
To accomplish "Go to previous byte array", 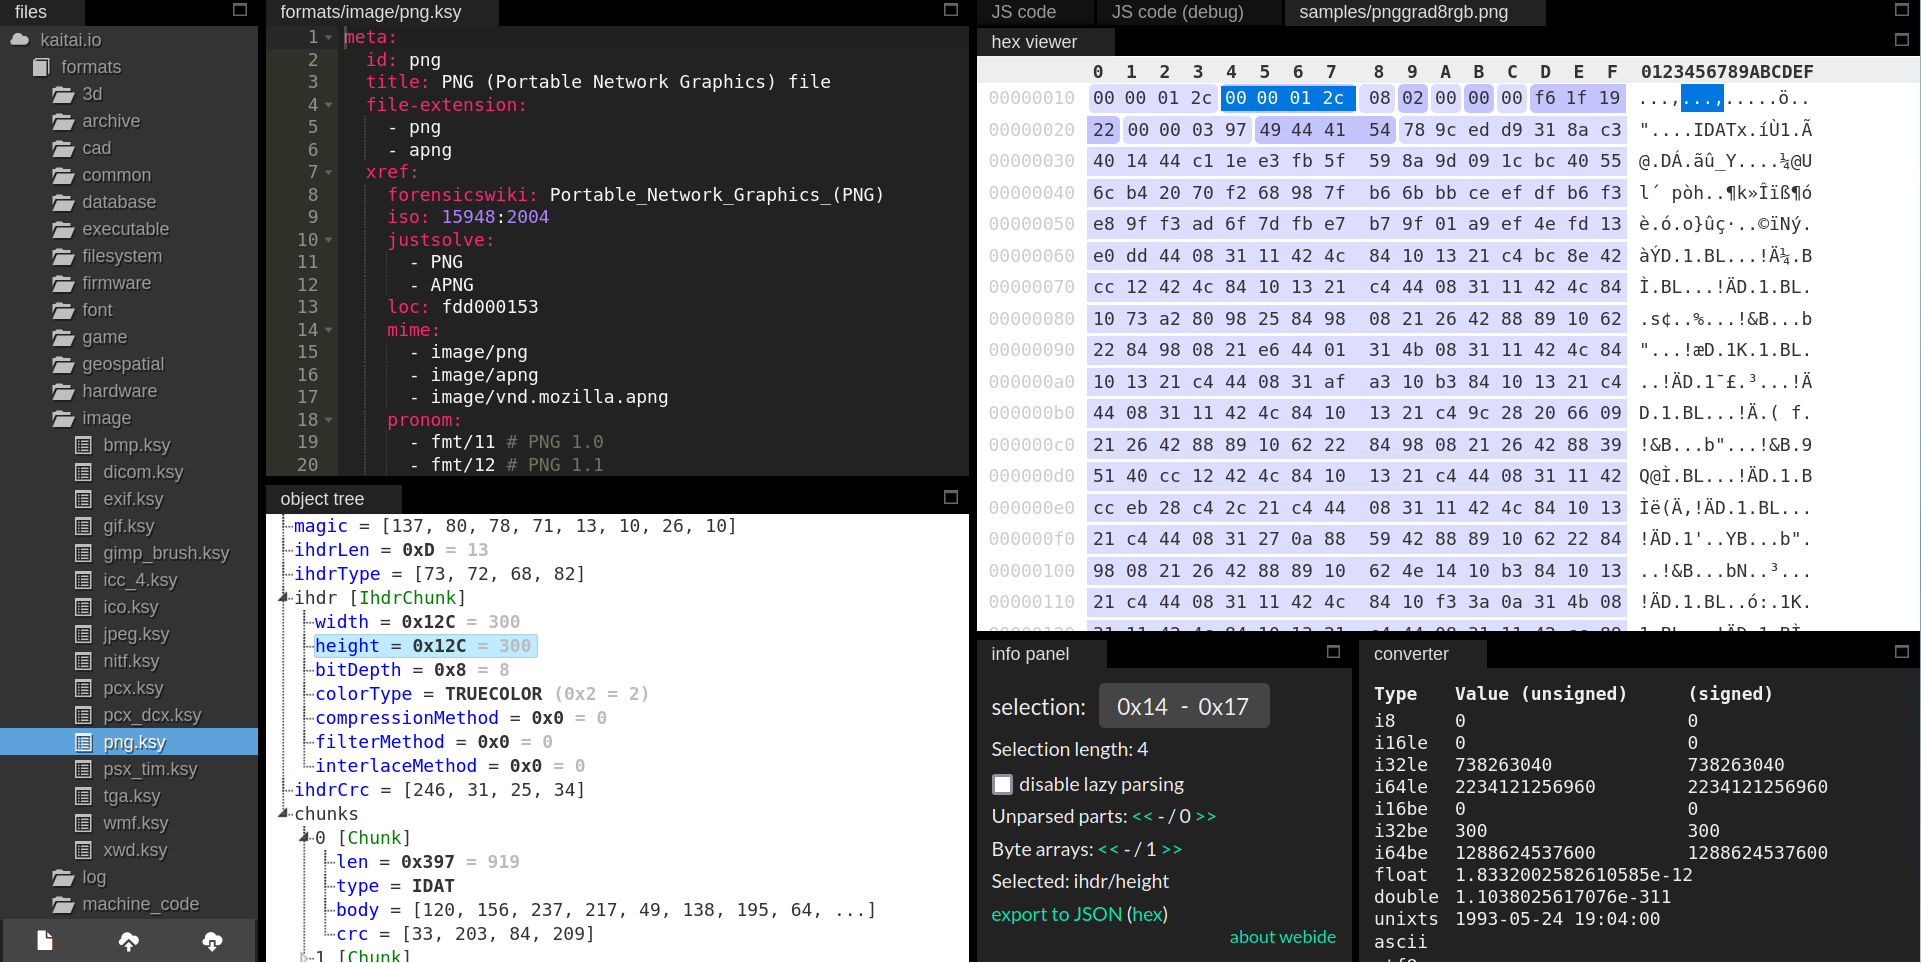I will 1108,850.
